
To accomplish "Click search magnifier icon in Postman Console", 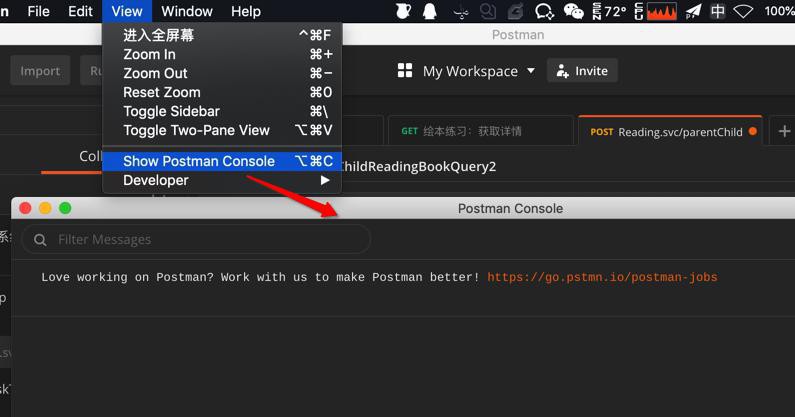I will [41, 239].
